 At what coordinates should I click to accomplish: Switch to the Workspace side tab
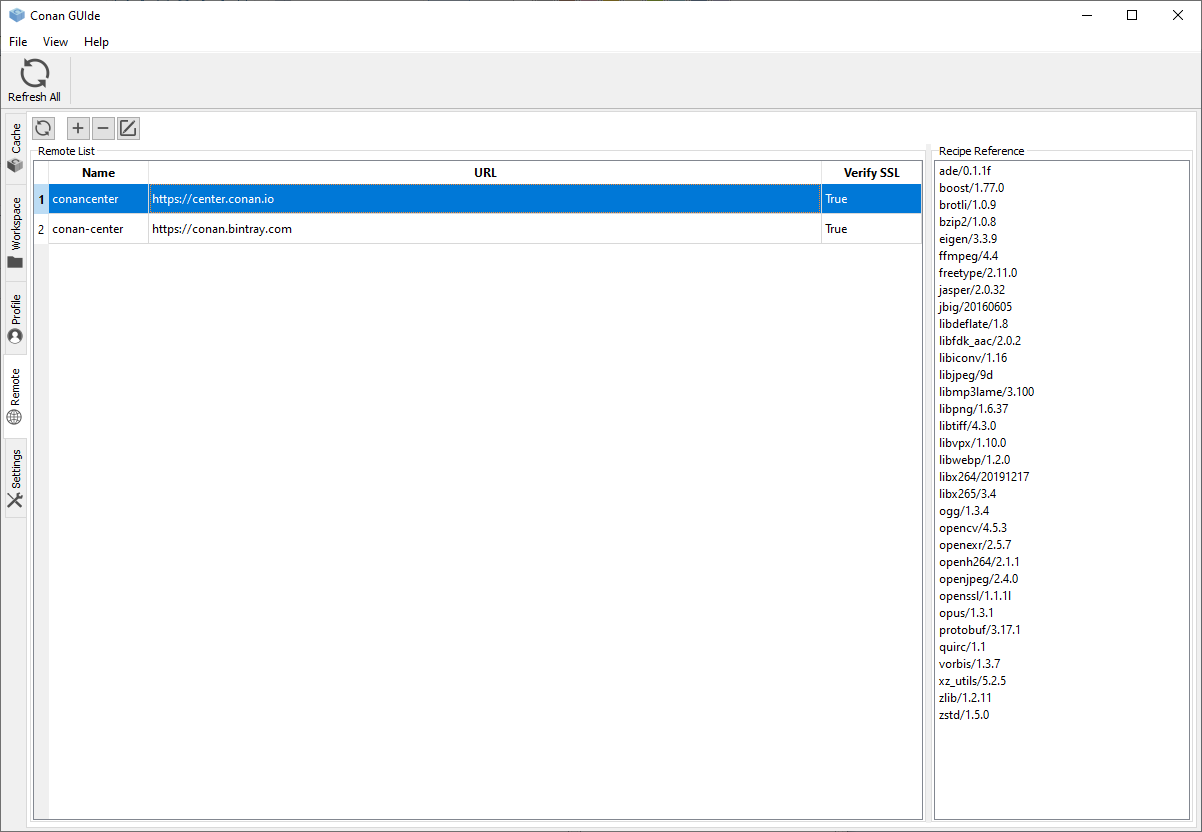15,232
